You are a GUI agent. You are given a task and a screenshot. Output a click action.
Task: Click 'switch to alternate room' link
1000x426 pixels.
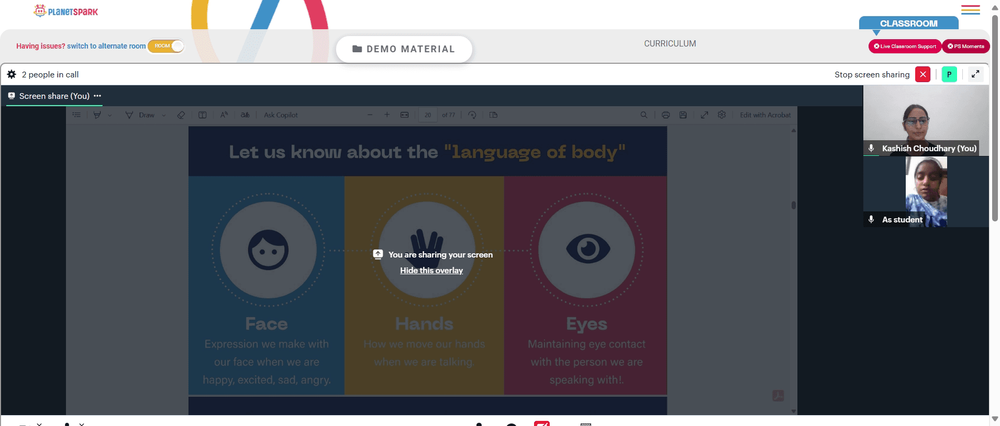click(x=107, y=46)
